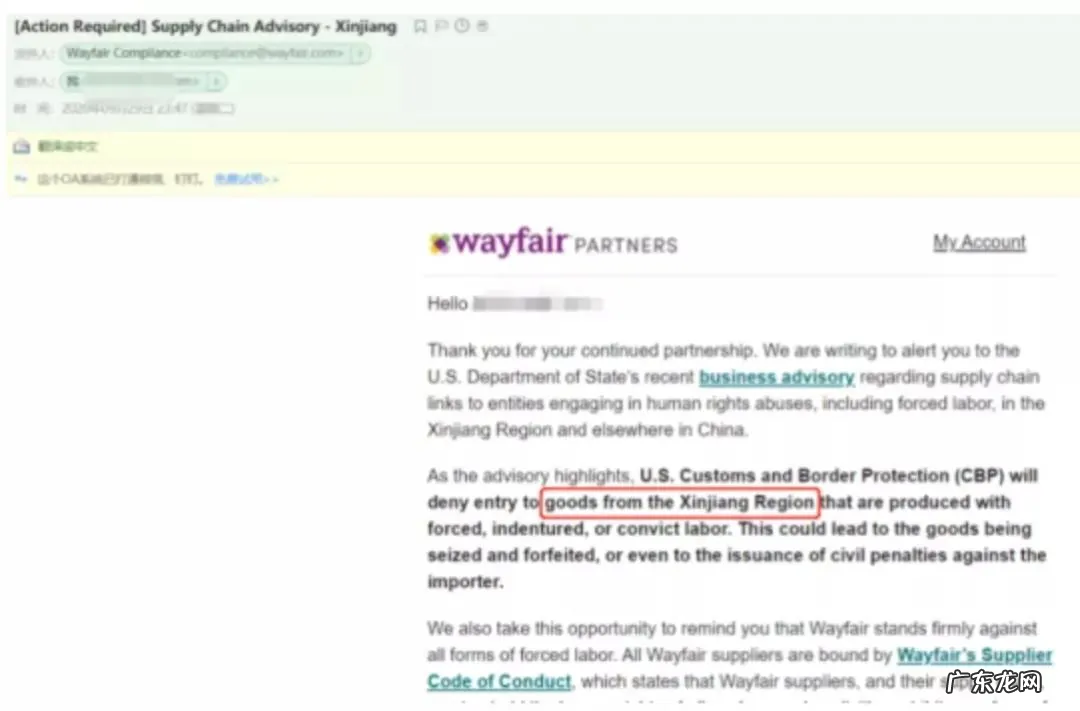Click the small icon on the OA notice row

(x=21, y=179)
